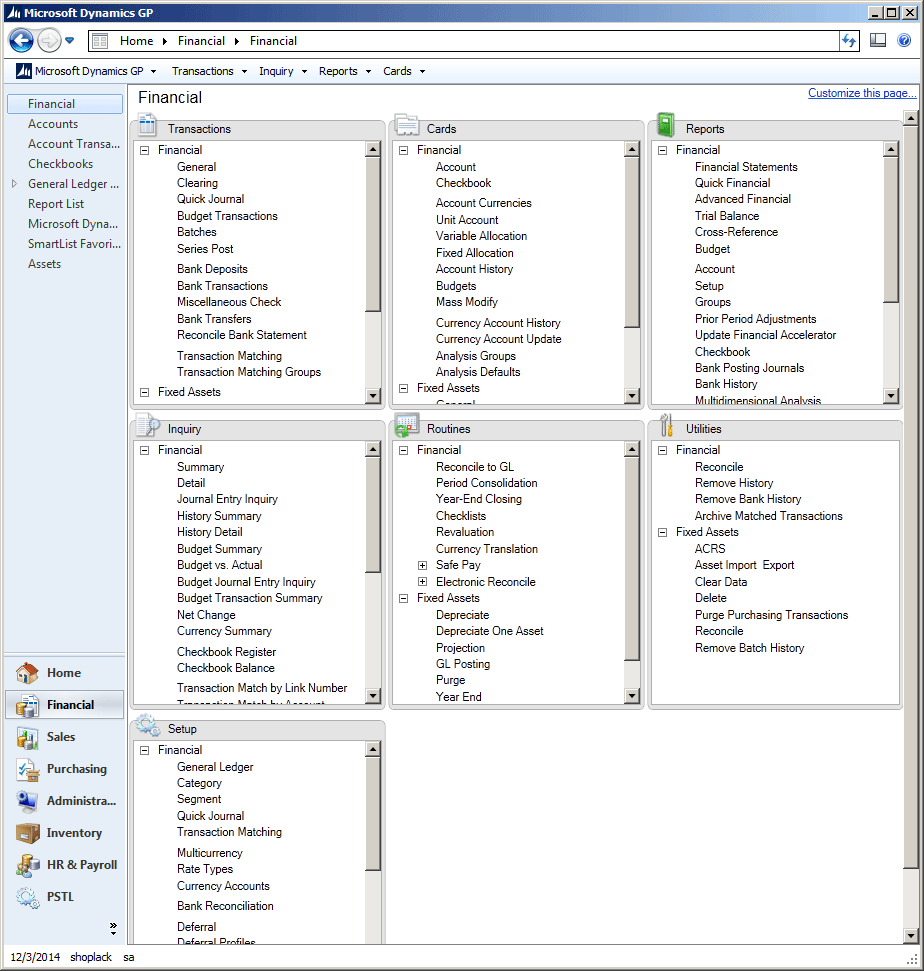Open Trial Balance report
This screenshot has width=924, height=971.
pyautogui.click(x=726, y=216)
